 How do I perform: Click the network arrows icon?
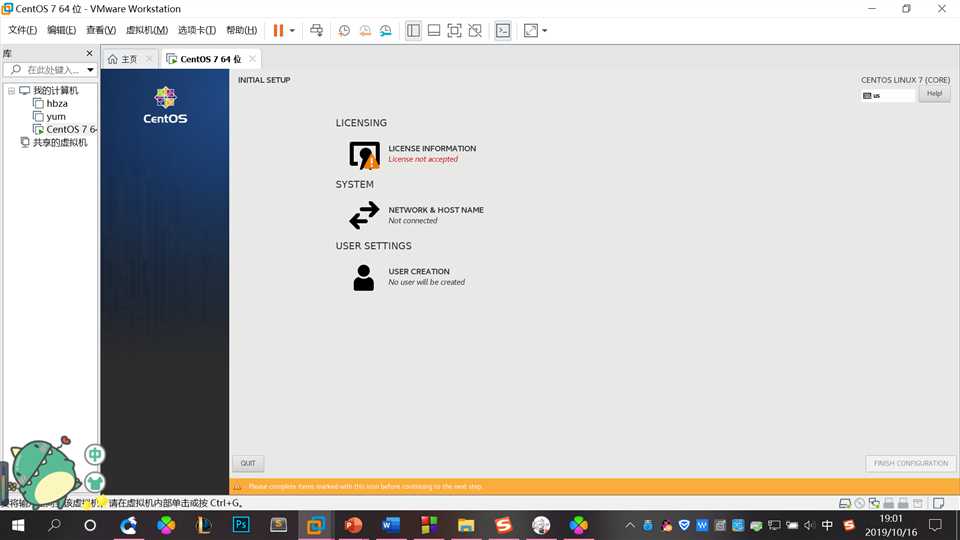(364, 216)
